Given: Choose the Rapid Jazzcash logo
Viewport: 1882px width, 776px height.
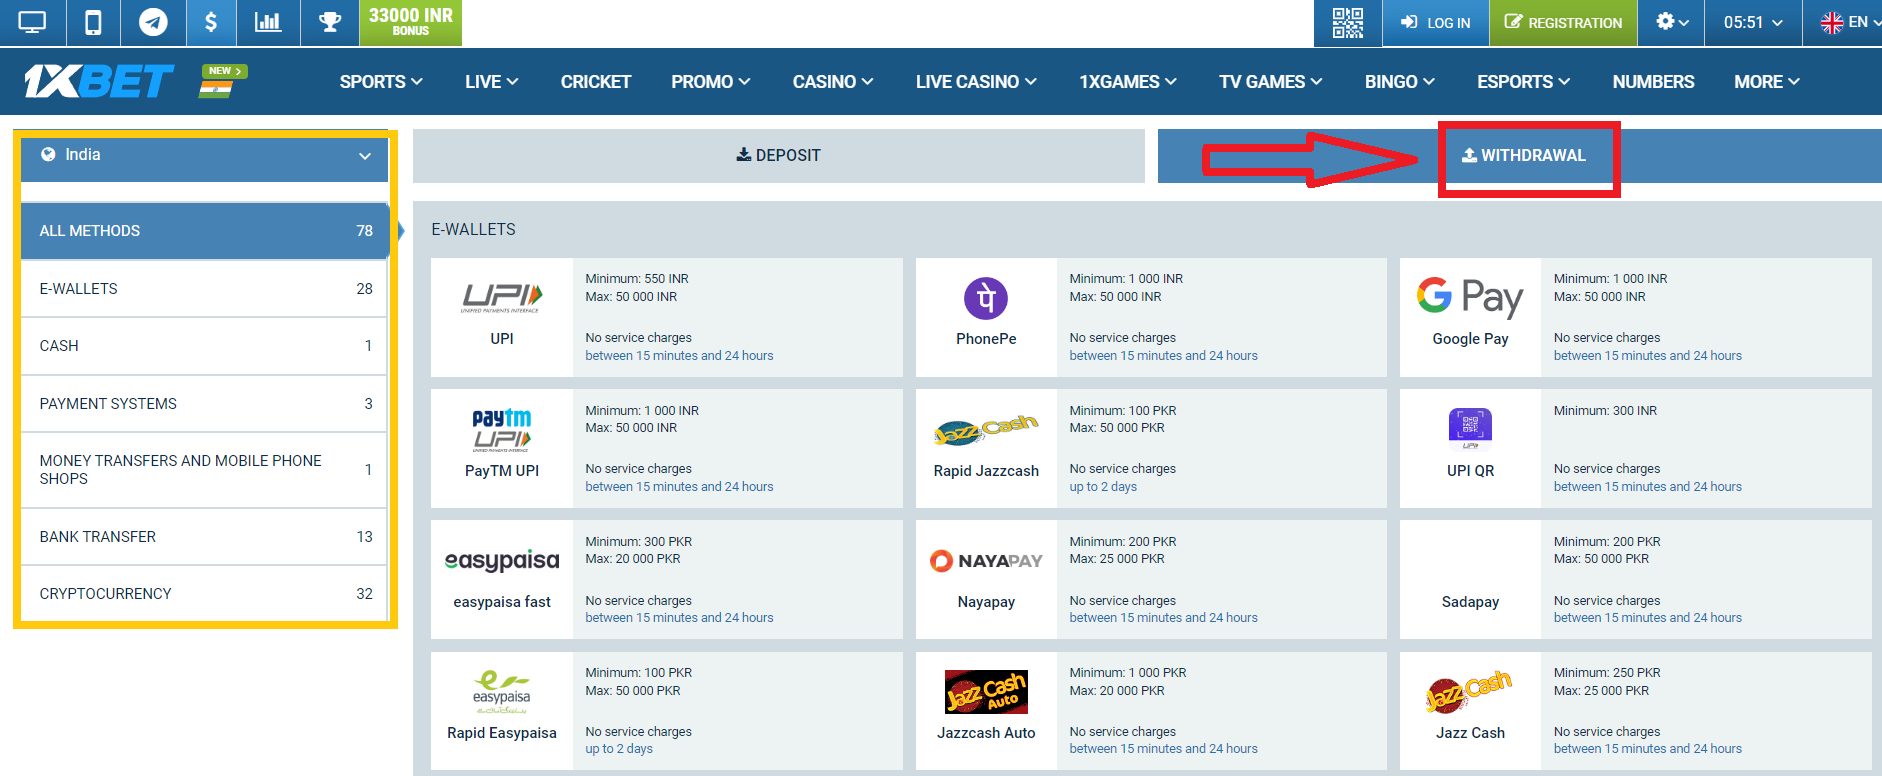Looking at the screenshot, I should 986,430.
